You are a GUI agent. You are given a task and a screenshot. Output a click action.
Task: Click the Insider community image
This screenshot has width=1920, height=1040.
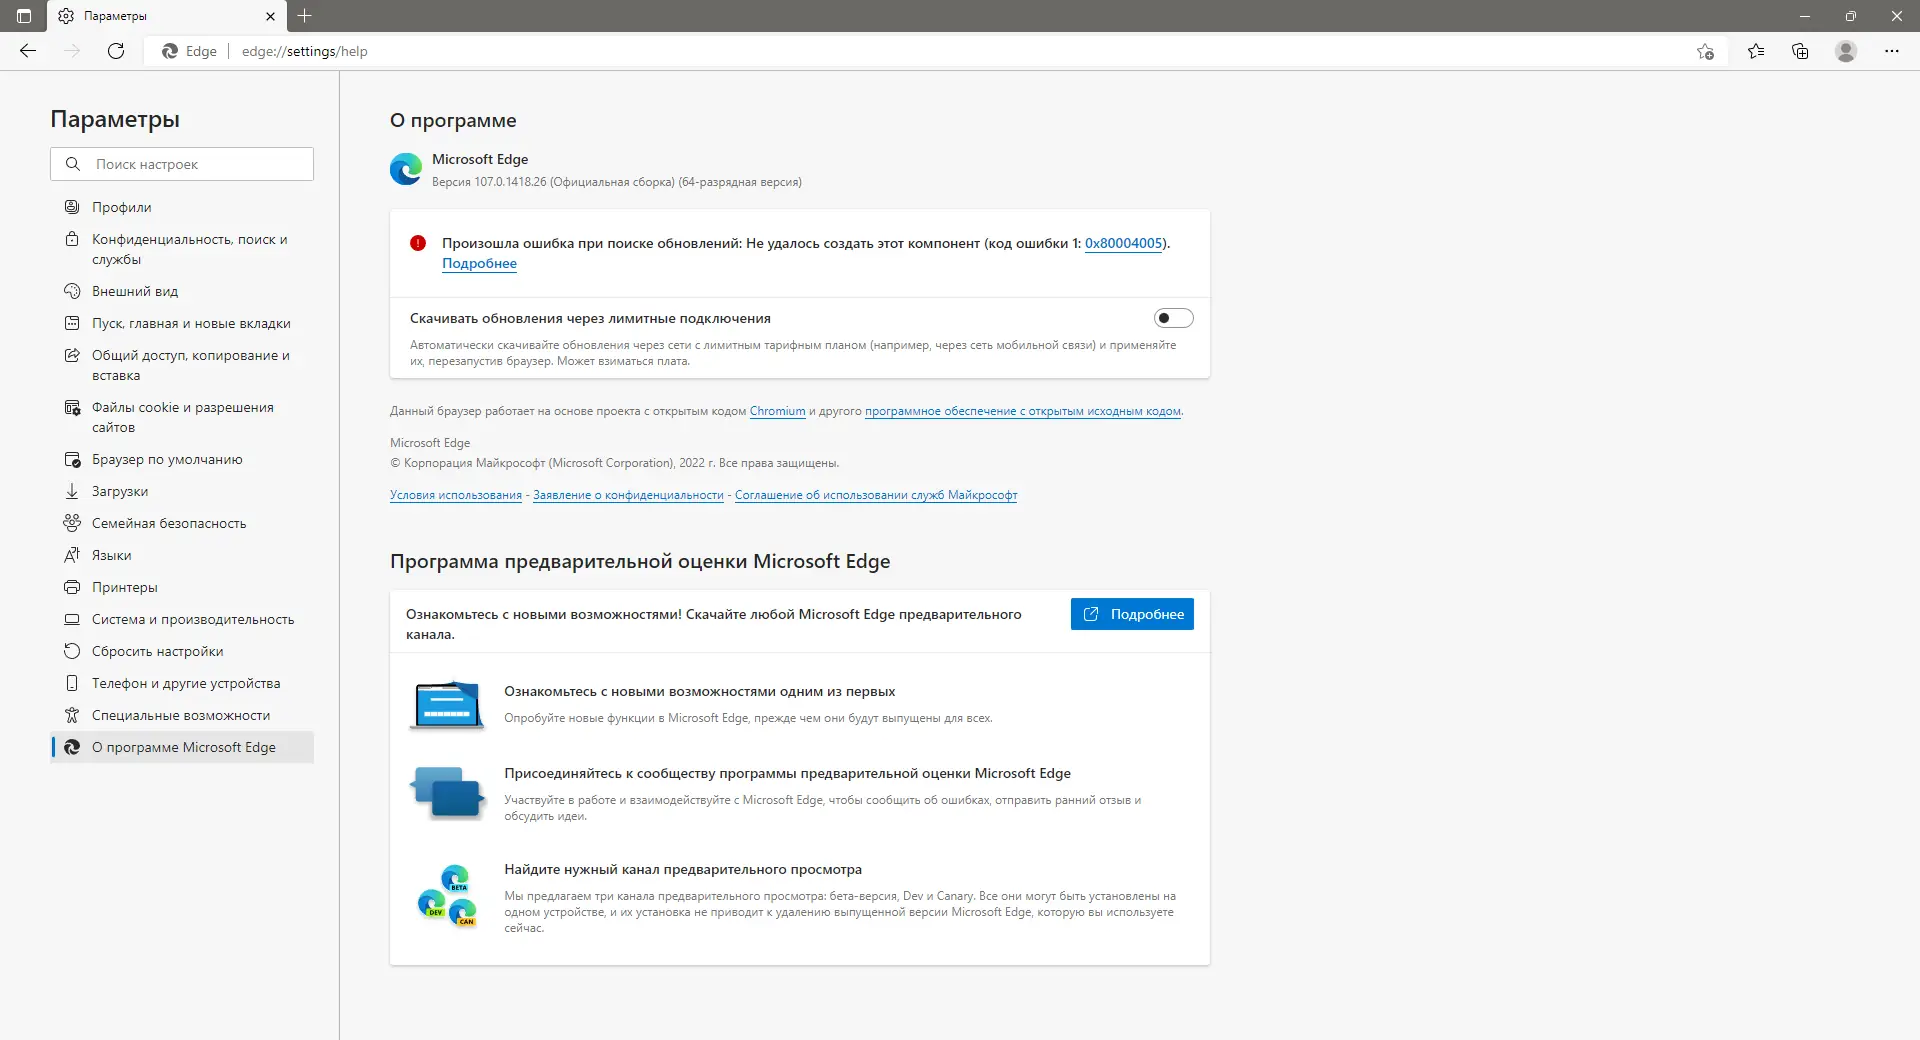point(447,793)
